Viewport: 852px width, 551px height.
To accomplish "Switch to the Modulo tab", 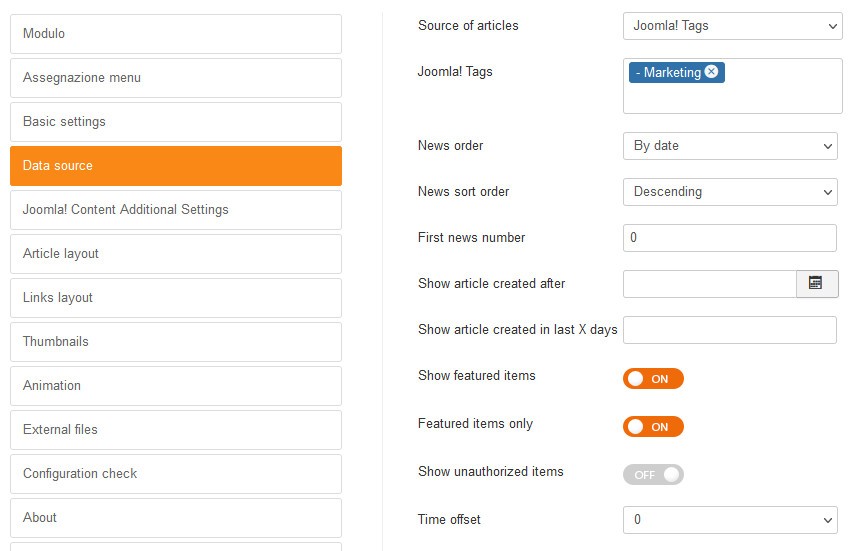I will point(176,34).
